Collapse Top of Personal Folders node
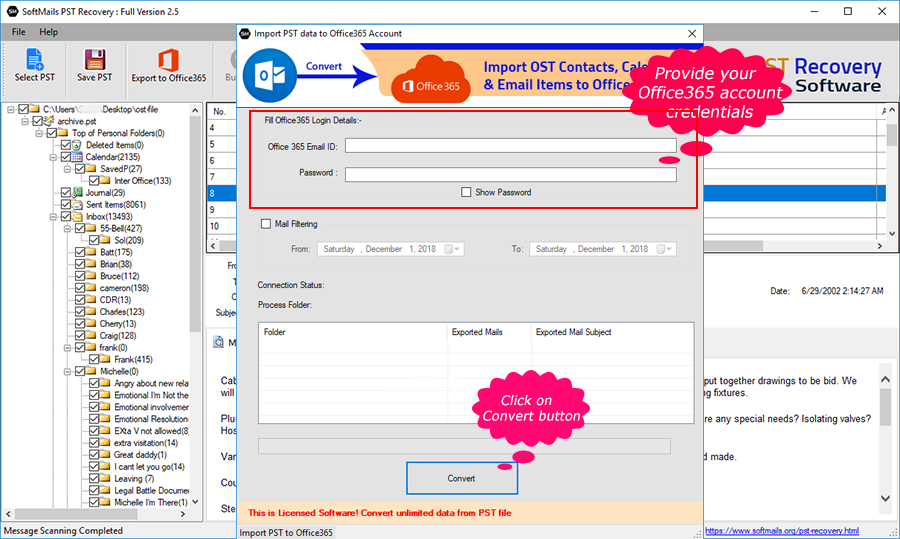 (39, 133)
